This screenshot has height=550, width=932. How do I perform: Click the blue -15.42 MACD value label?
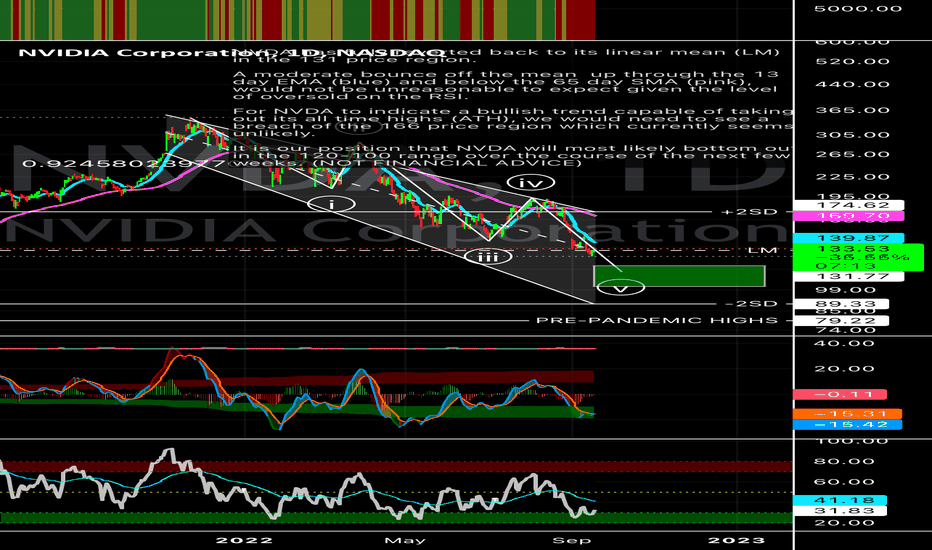[847, 425]
